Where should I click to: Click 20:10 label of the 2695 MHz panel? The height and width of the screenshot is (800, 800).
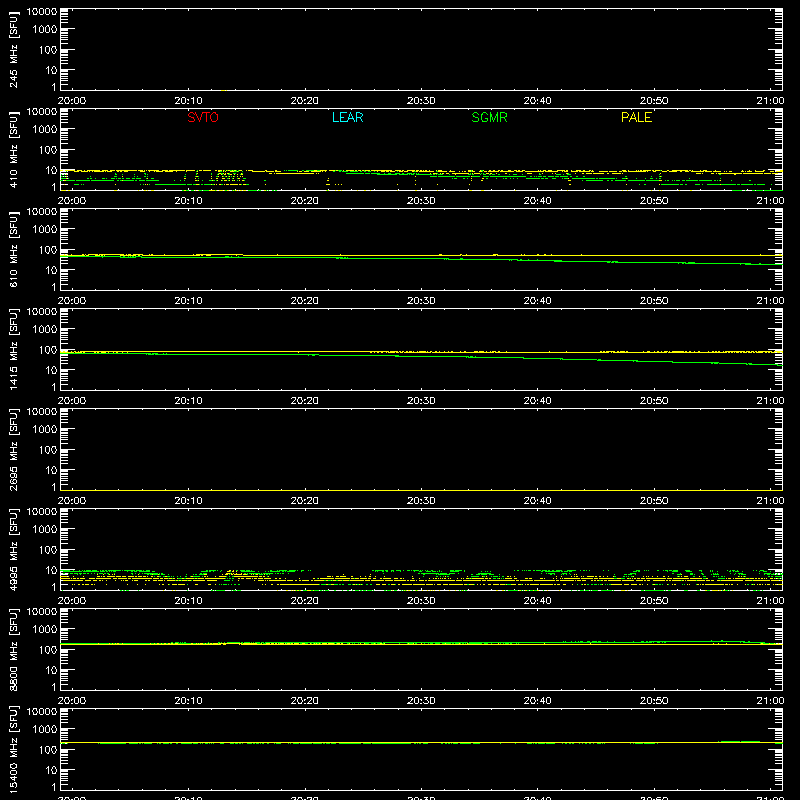click(x=188, y=501)
